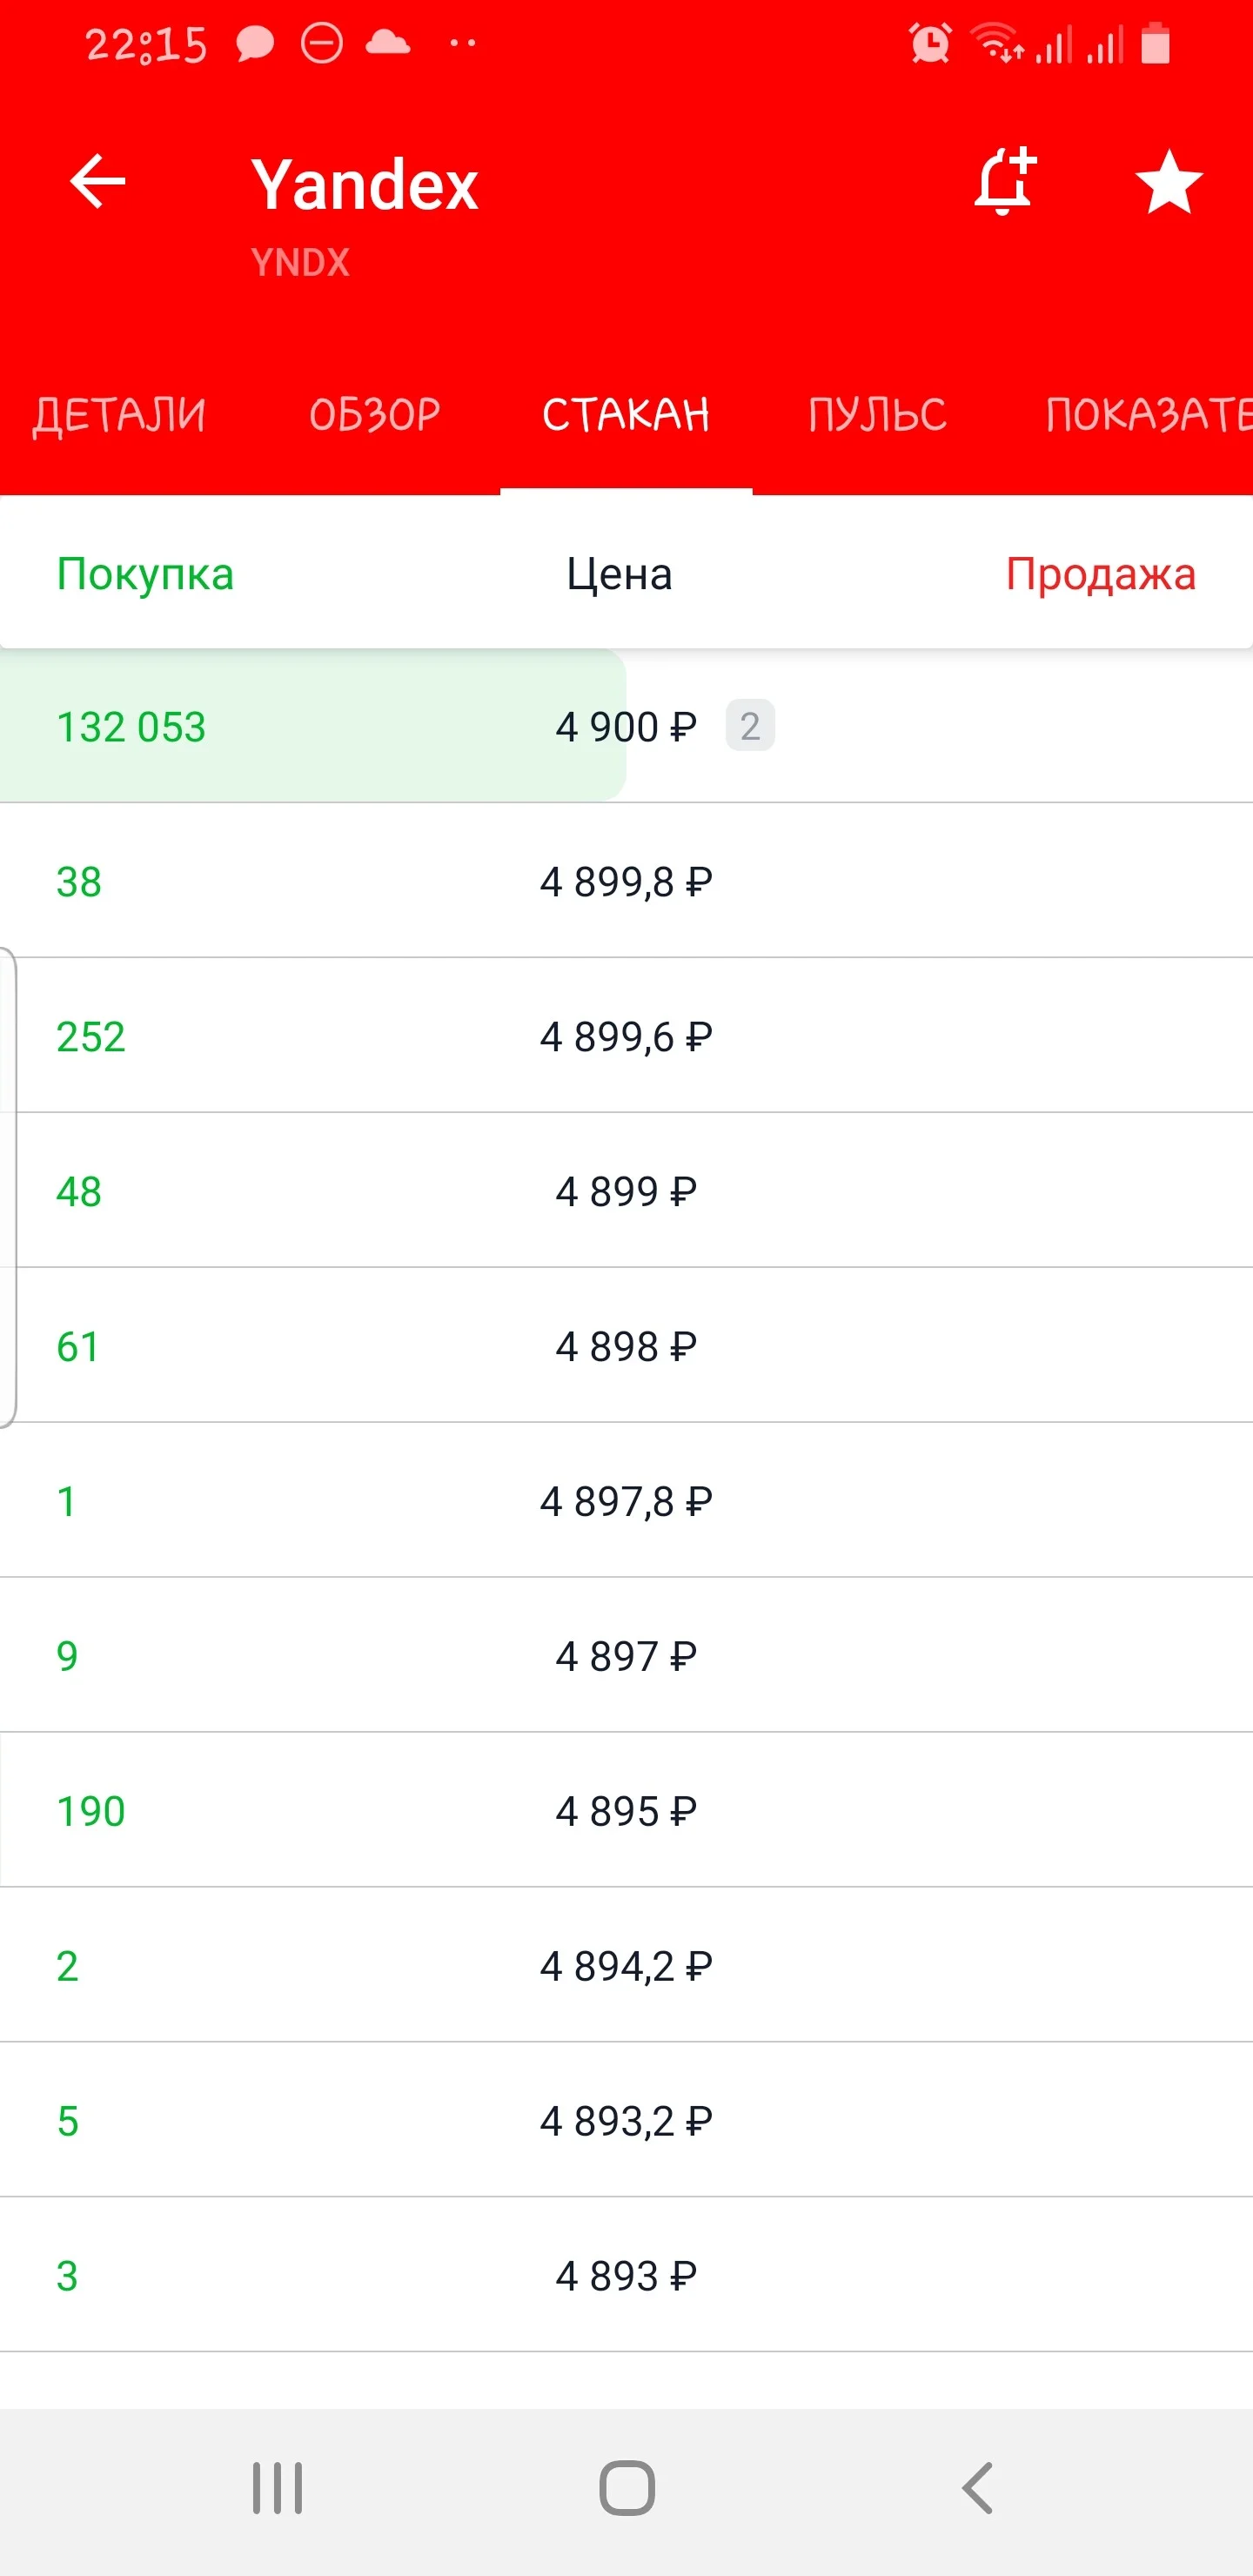
Task: Switch to the ОБЗОР tab
Action: [374, 415]
